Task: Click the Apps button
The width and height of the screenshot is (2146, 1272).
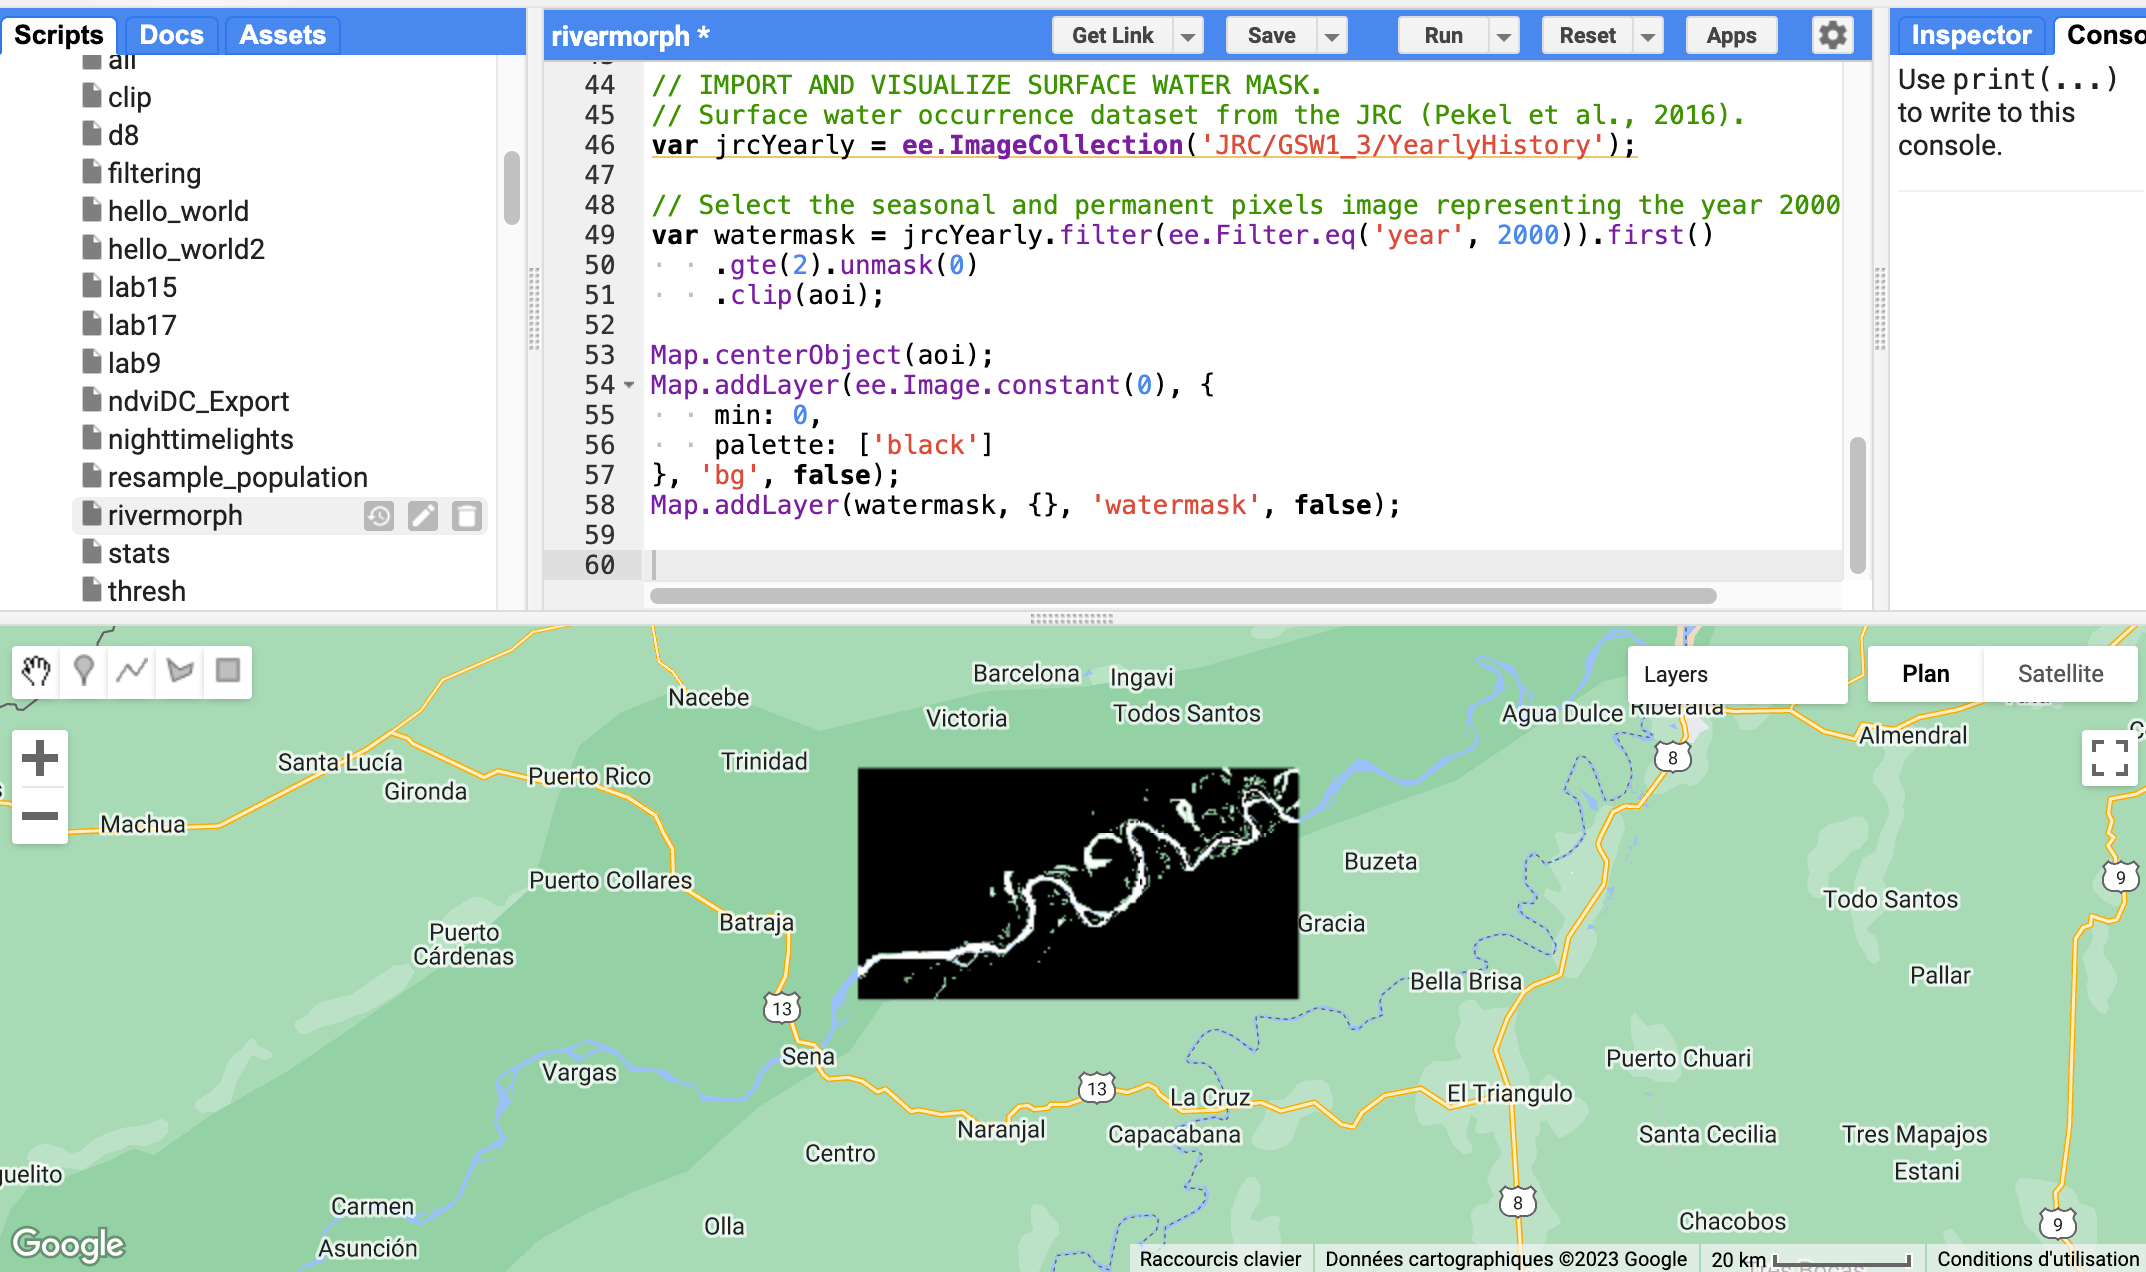Action: pos(1731,36)
